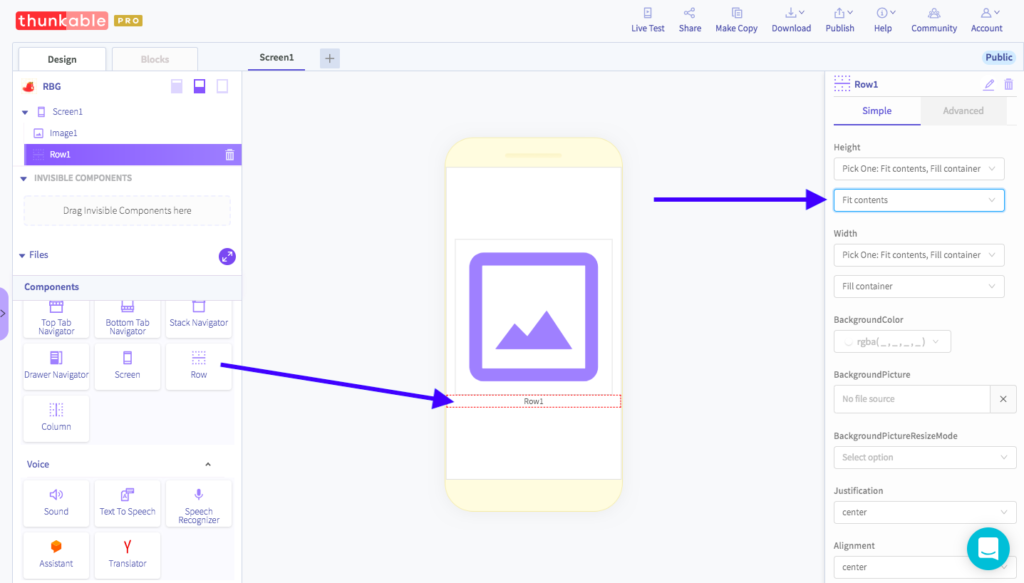Open the Account menu
The width and height of the screenshot is (1024, 583).
click(x=986, y=20)
